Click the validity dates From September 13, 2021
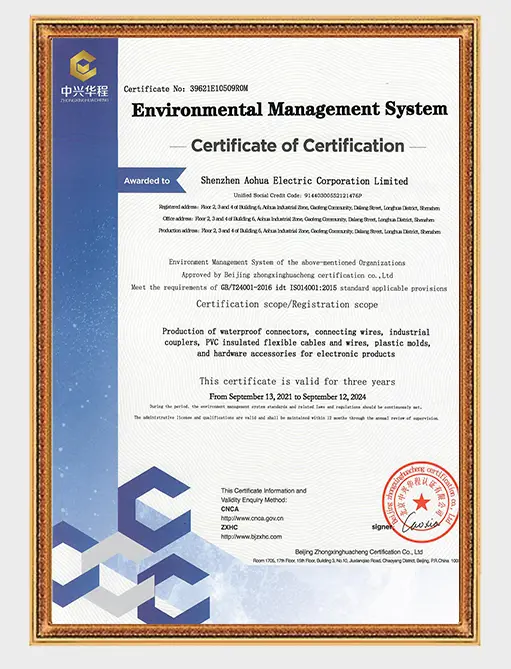Viewport: 511px width, 669px height. (x=287, y=397)
